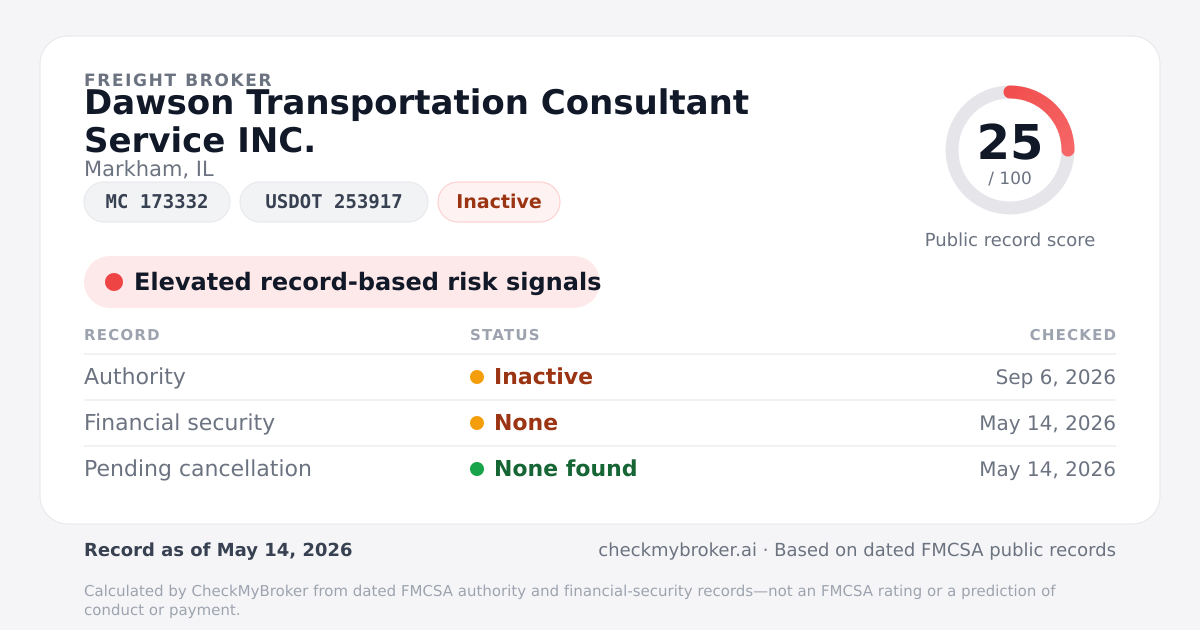
Task: Click the orange Authority status dot
Action: click(x=477, y=377)
